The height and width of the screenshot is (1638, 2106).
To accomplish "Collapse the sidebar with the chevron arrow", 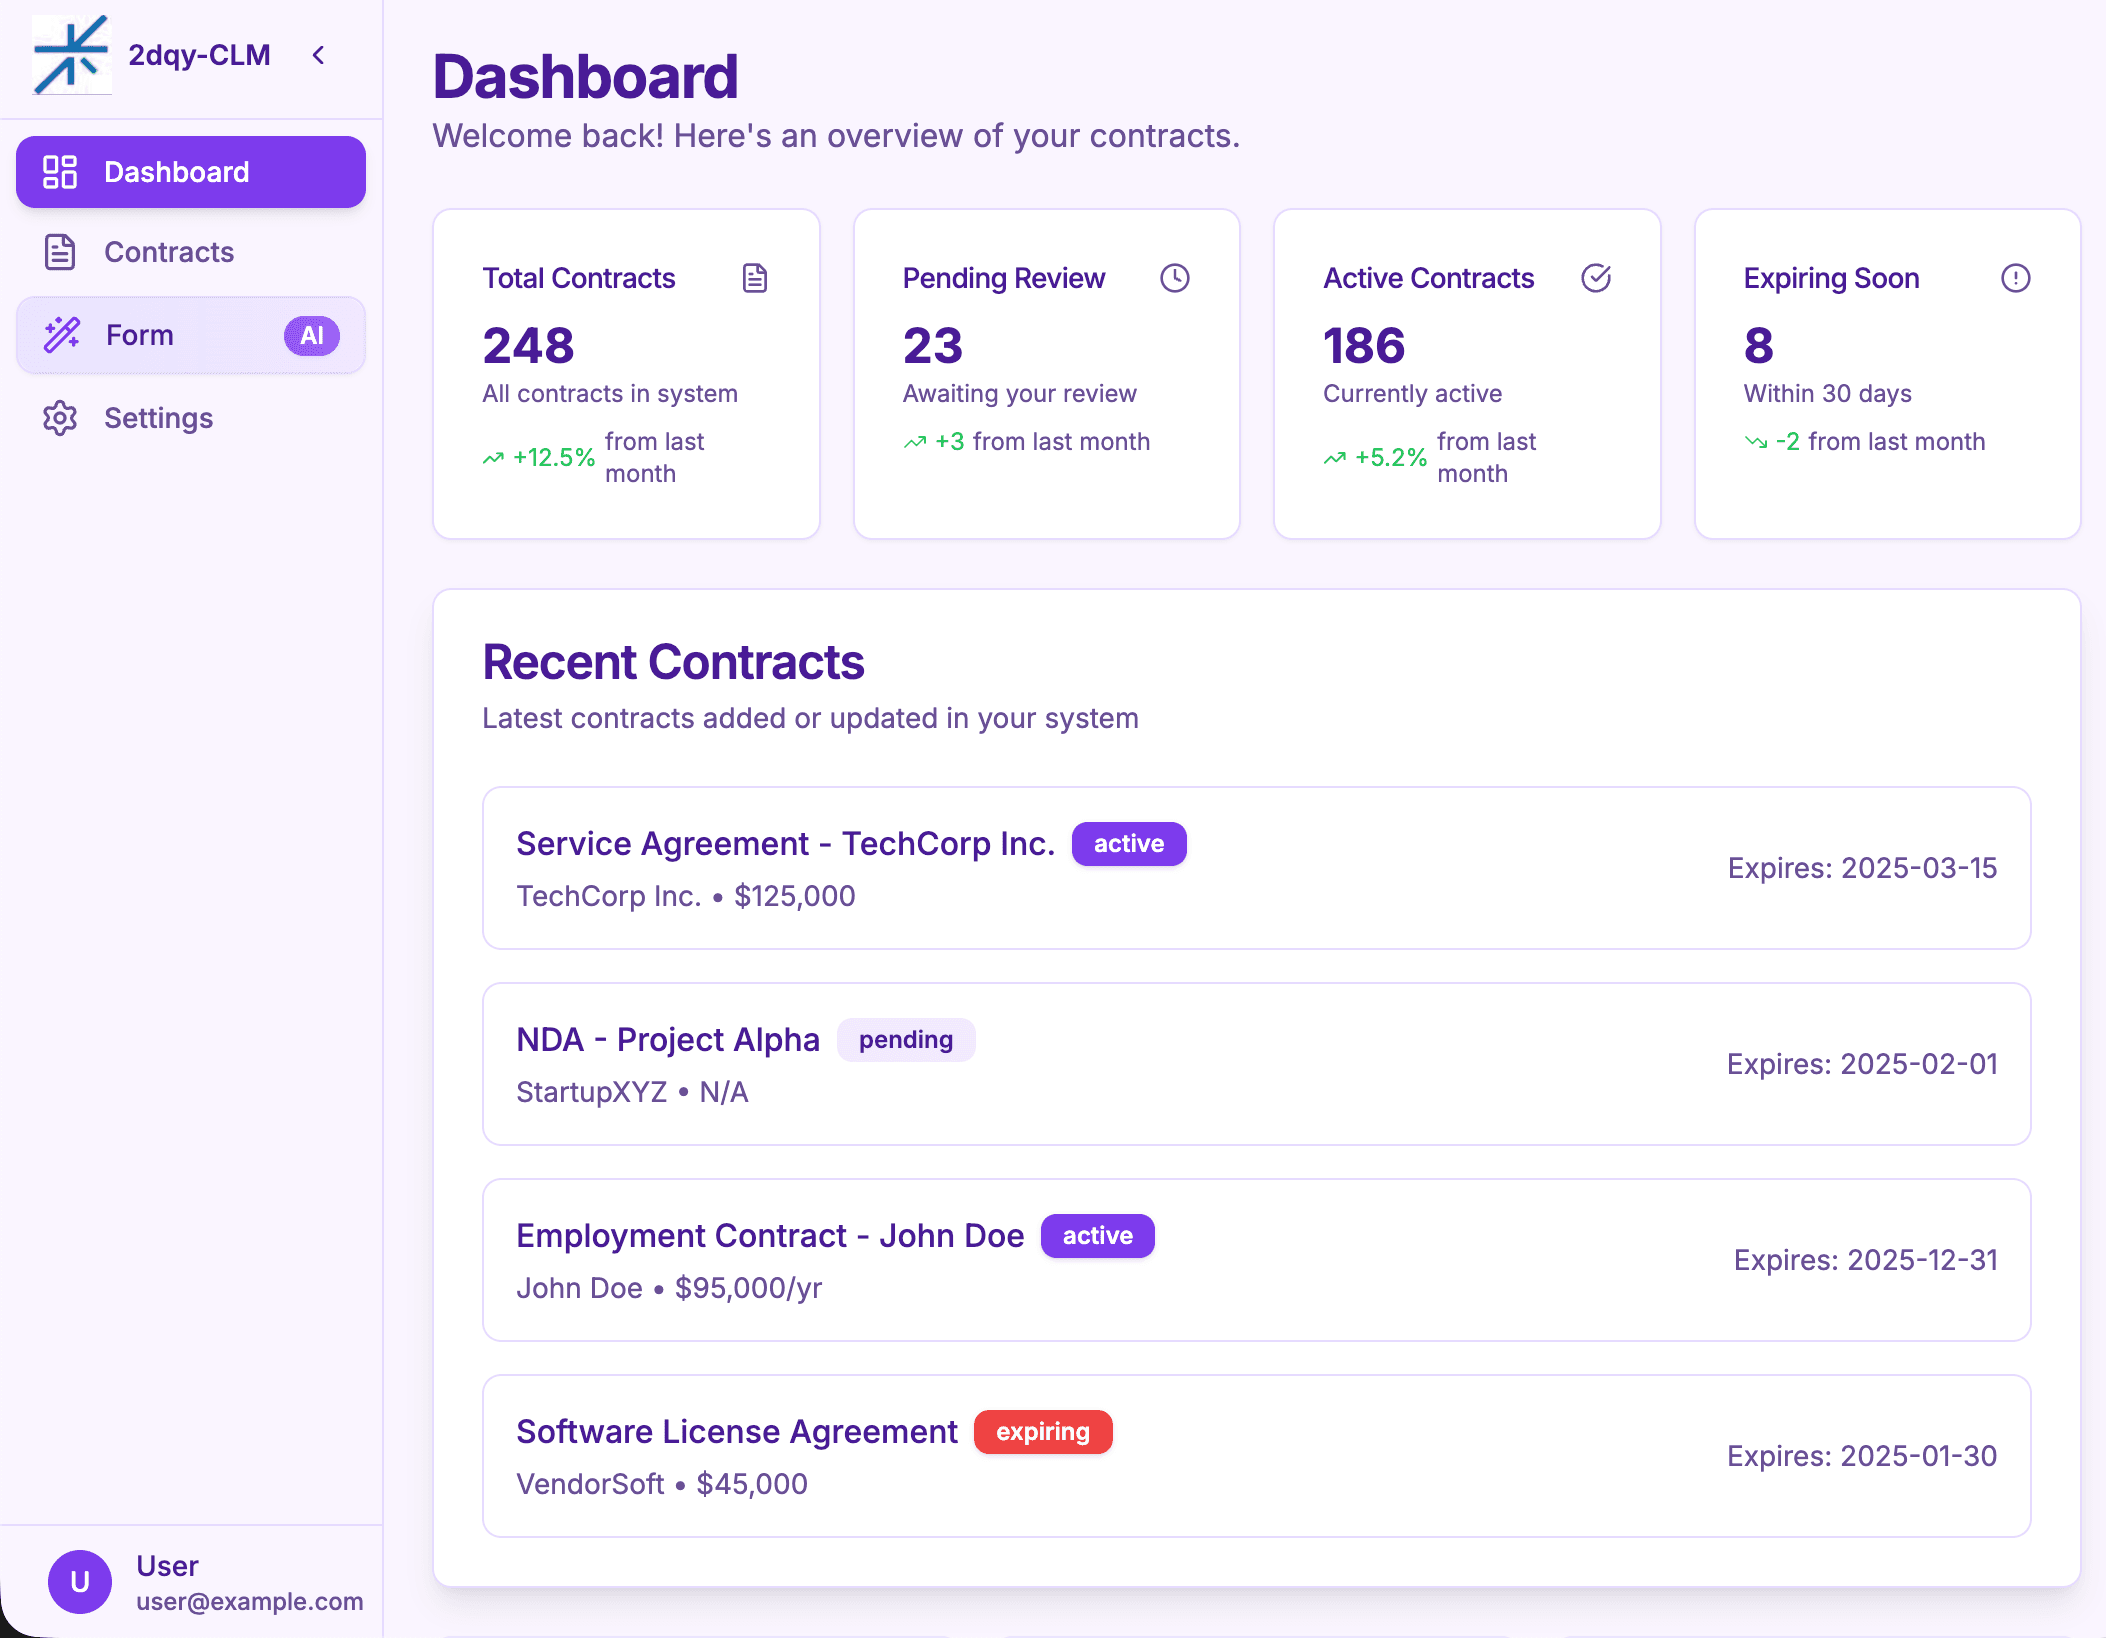I will click(319, 55).
